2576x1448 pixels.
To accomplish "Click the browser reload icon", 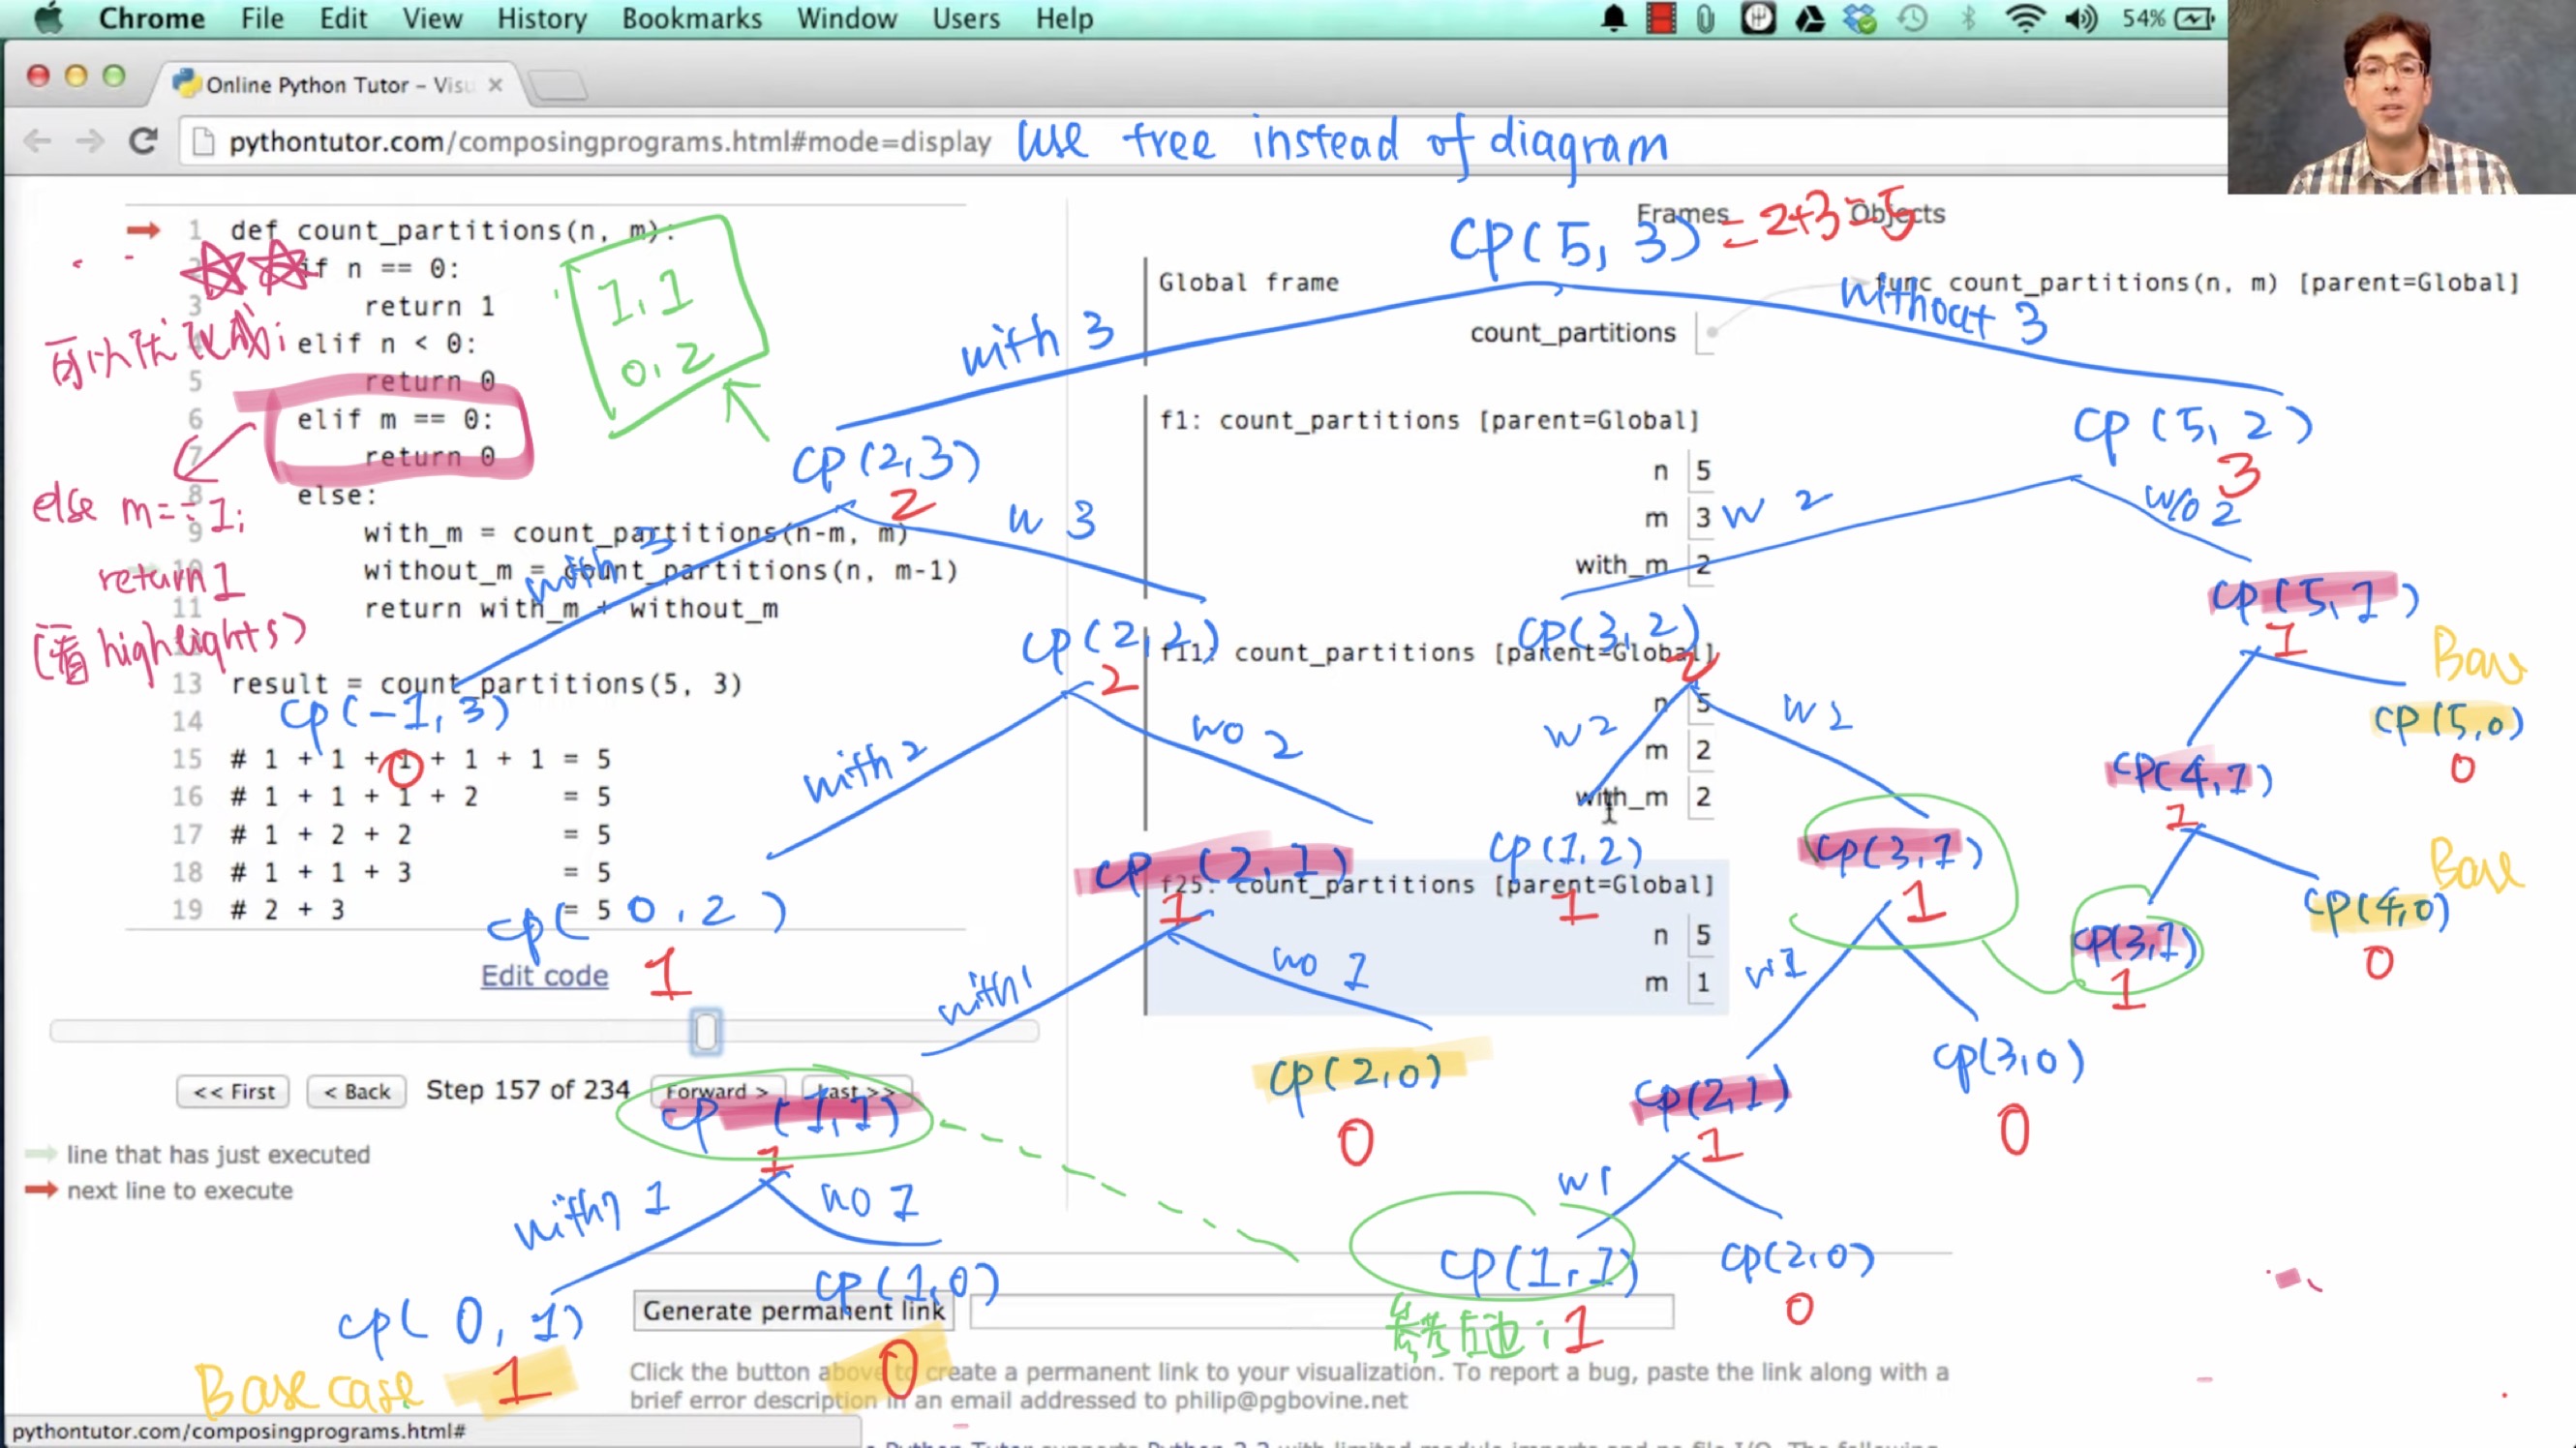I will point(143,141).
